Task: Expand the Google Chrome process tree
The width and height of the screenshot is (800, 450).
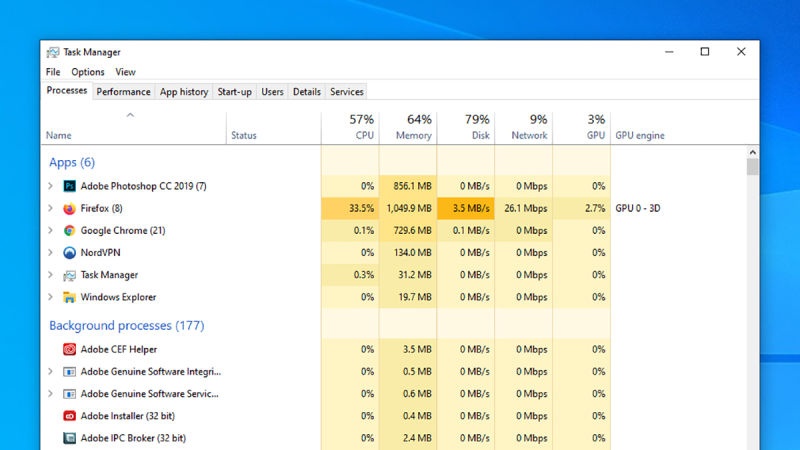Action: click(50, 230)
